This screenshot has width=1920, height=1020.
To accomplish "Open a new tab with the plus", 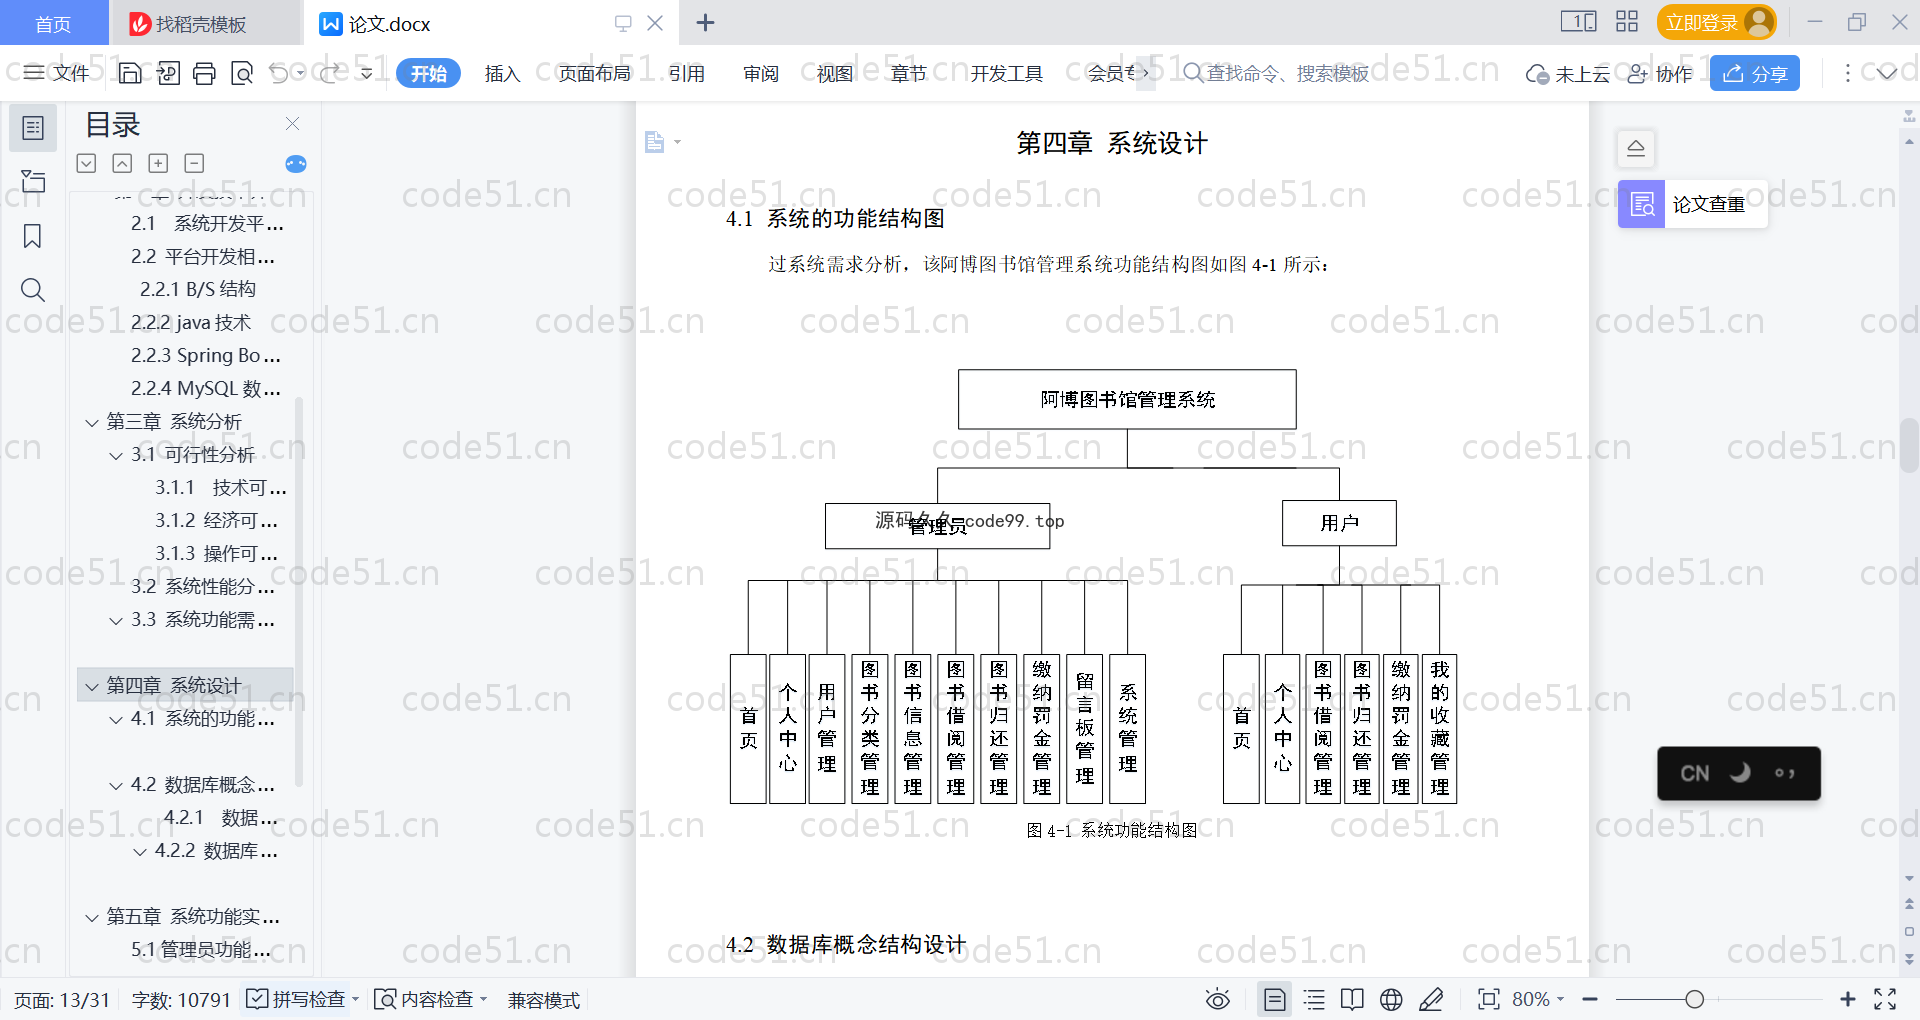I will [705, 22].
